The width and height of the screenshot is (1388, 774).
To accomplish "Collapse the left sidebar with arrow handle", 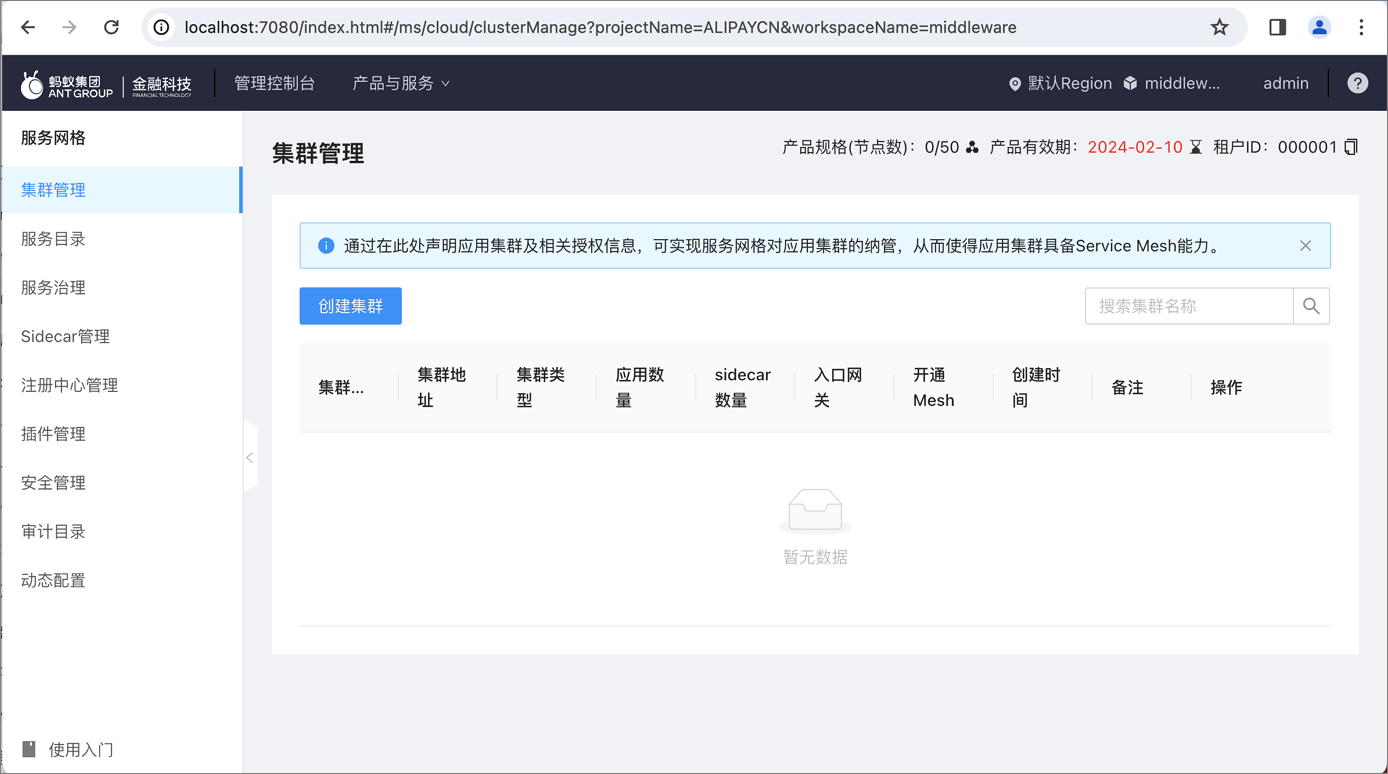I will click(x=250, y=458).
